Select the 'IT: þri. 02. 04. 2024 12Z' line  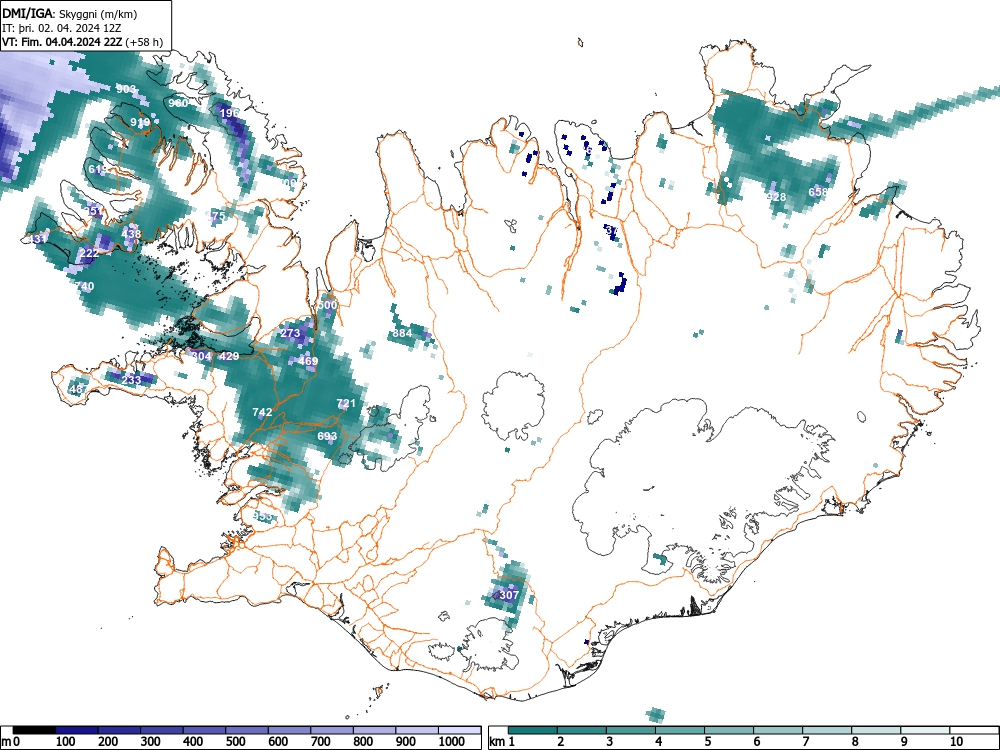tap(62, 28)
